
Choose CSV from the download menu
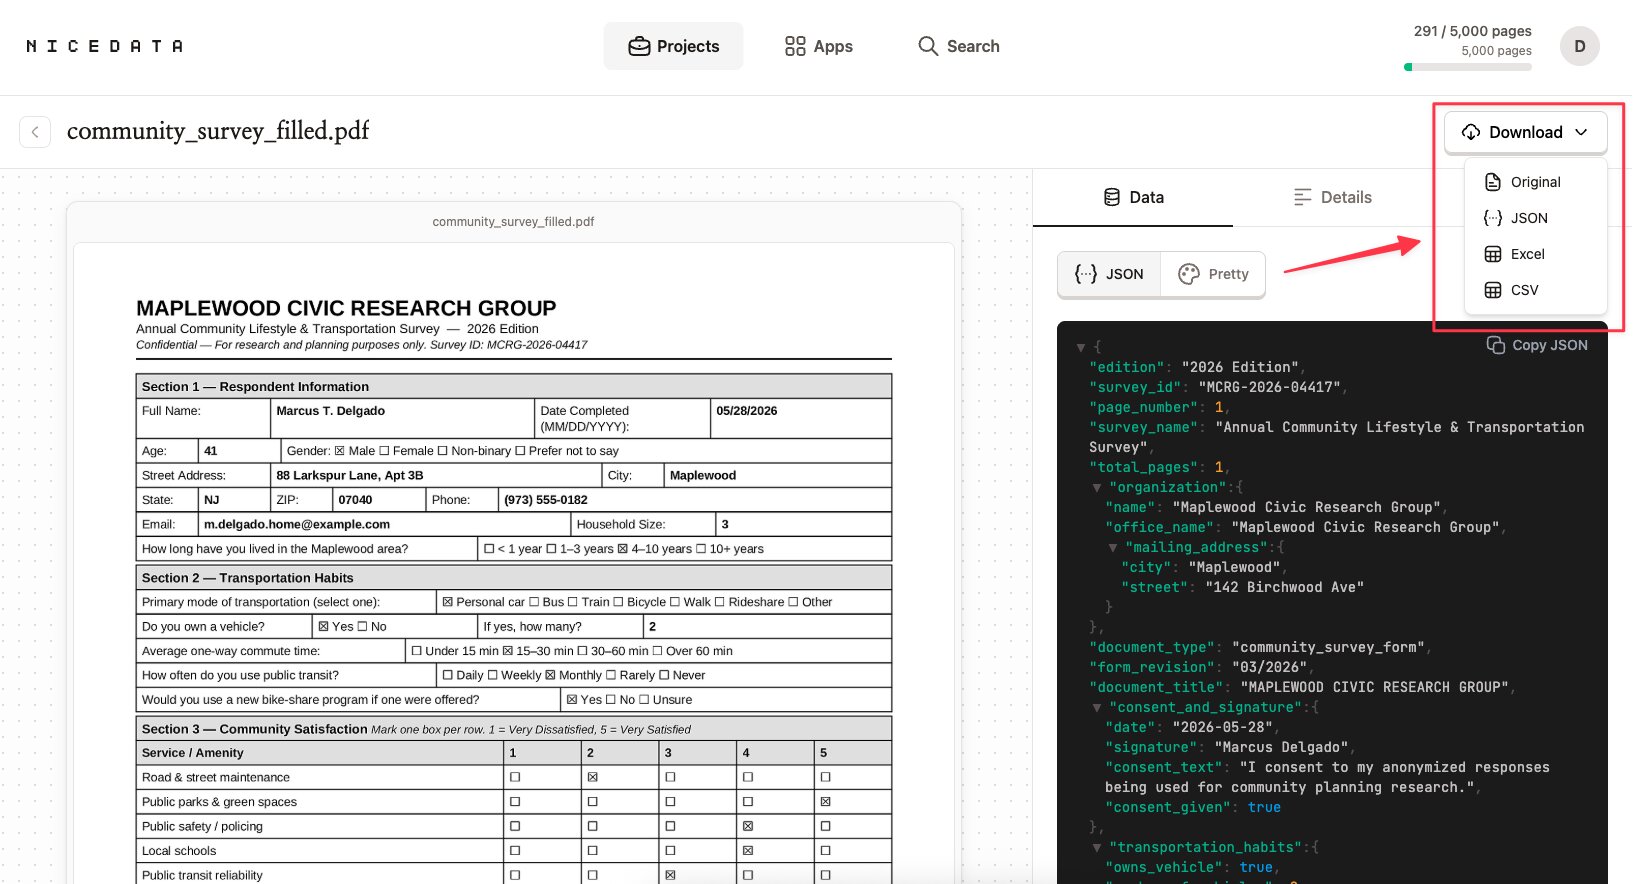click(x=1535, y=290)
